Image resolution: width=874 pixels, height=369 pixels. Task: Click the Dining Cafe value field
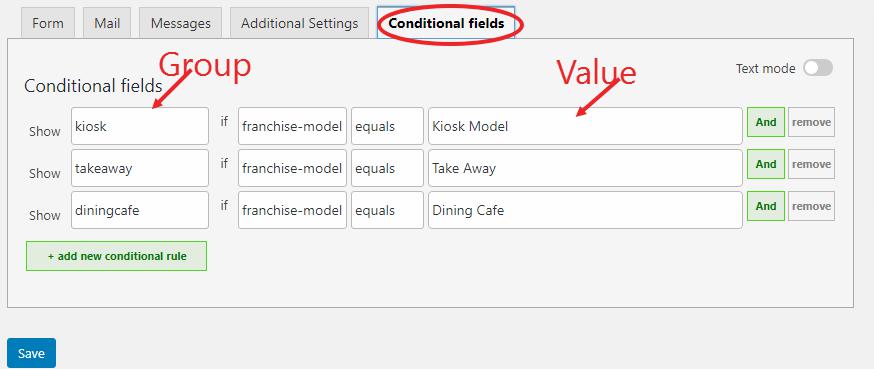(x=585, y=210)
